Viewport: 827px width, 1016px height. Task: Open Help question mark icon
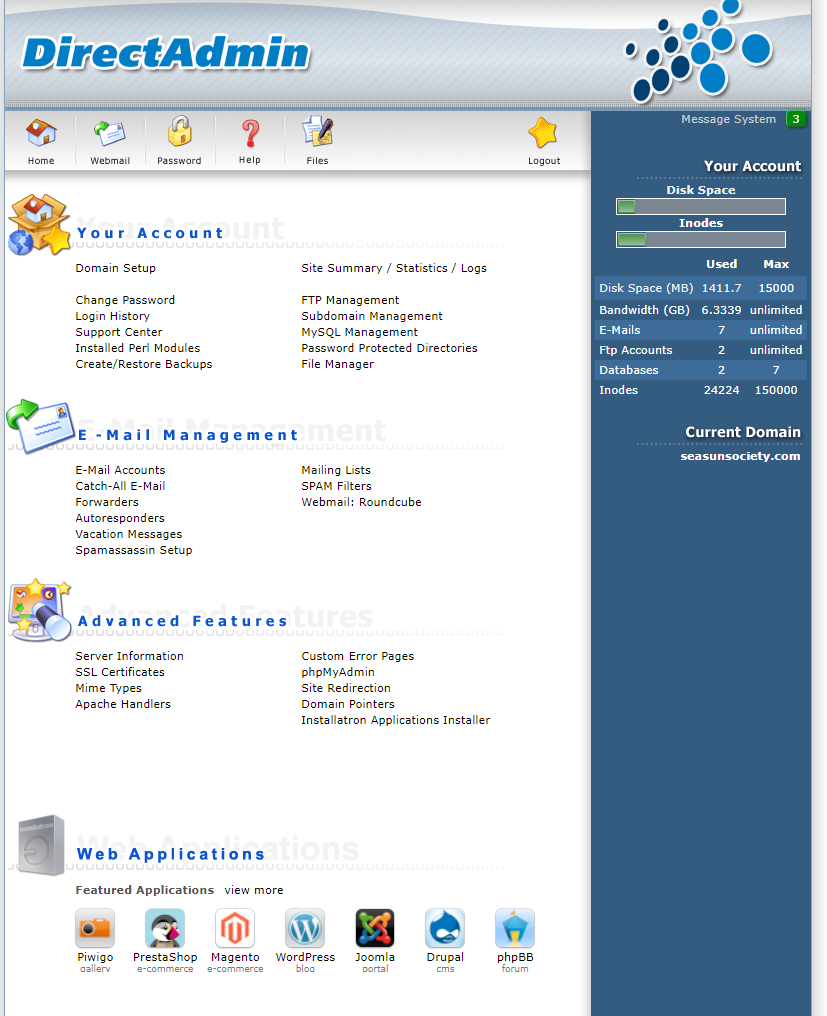coord(250,133)
